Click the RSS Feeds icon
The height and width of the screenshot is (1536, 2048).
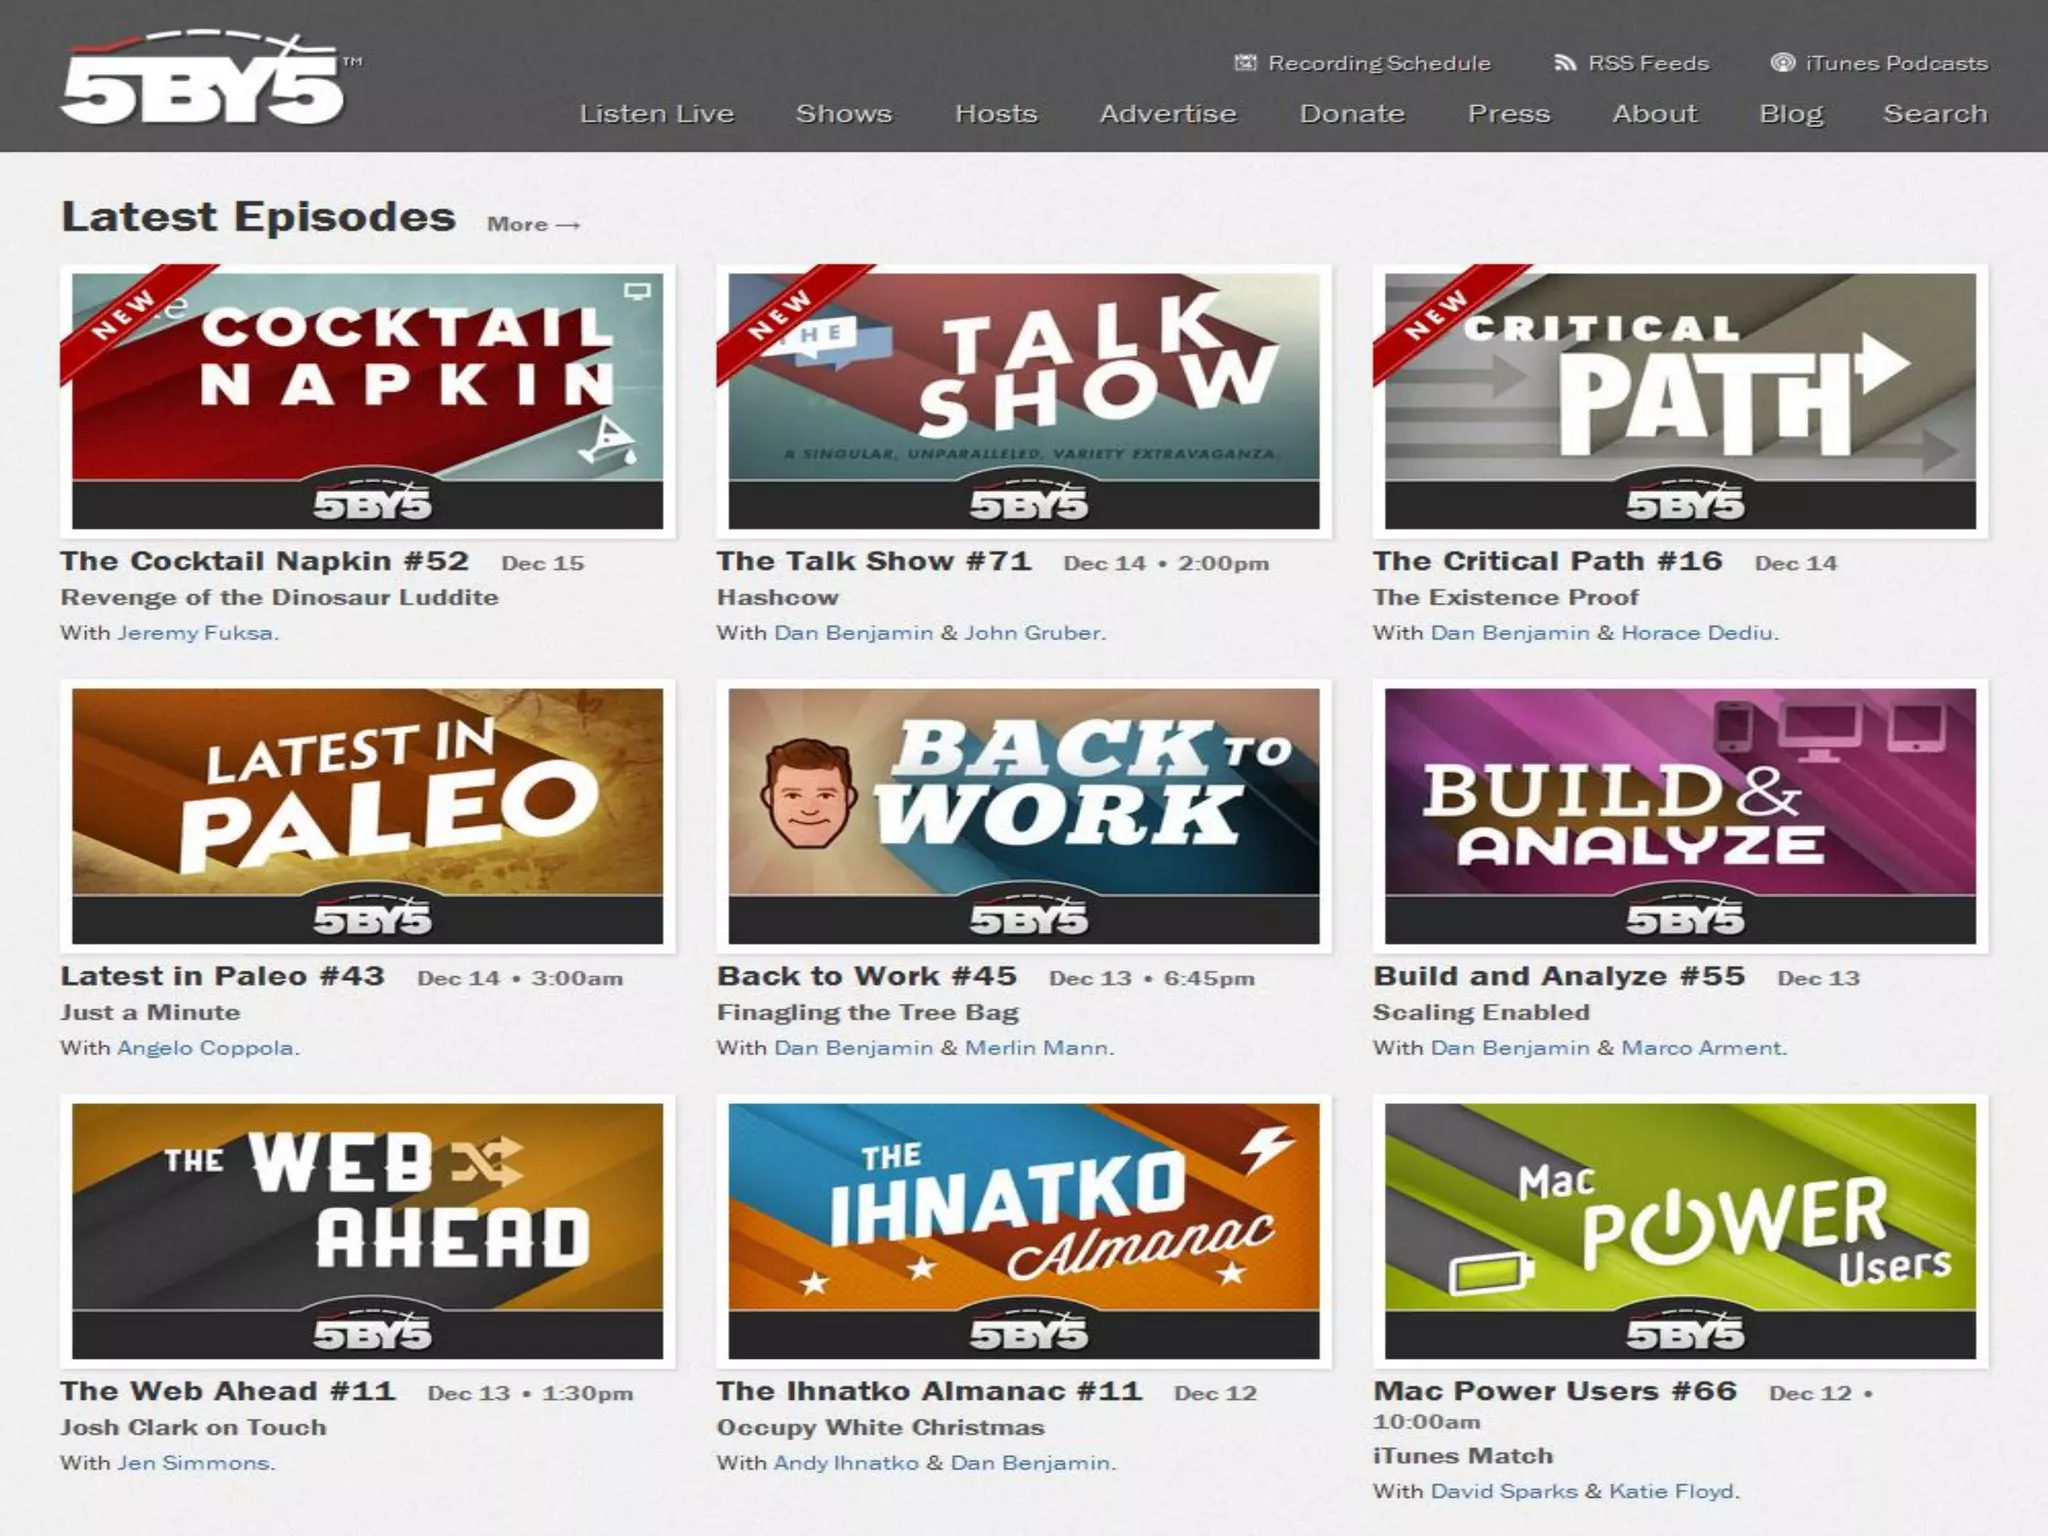[x=1564, y=63]
